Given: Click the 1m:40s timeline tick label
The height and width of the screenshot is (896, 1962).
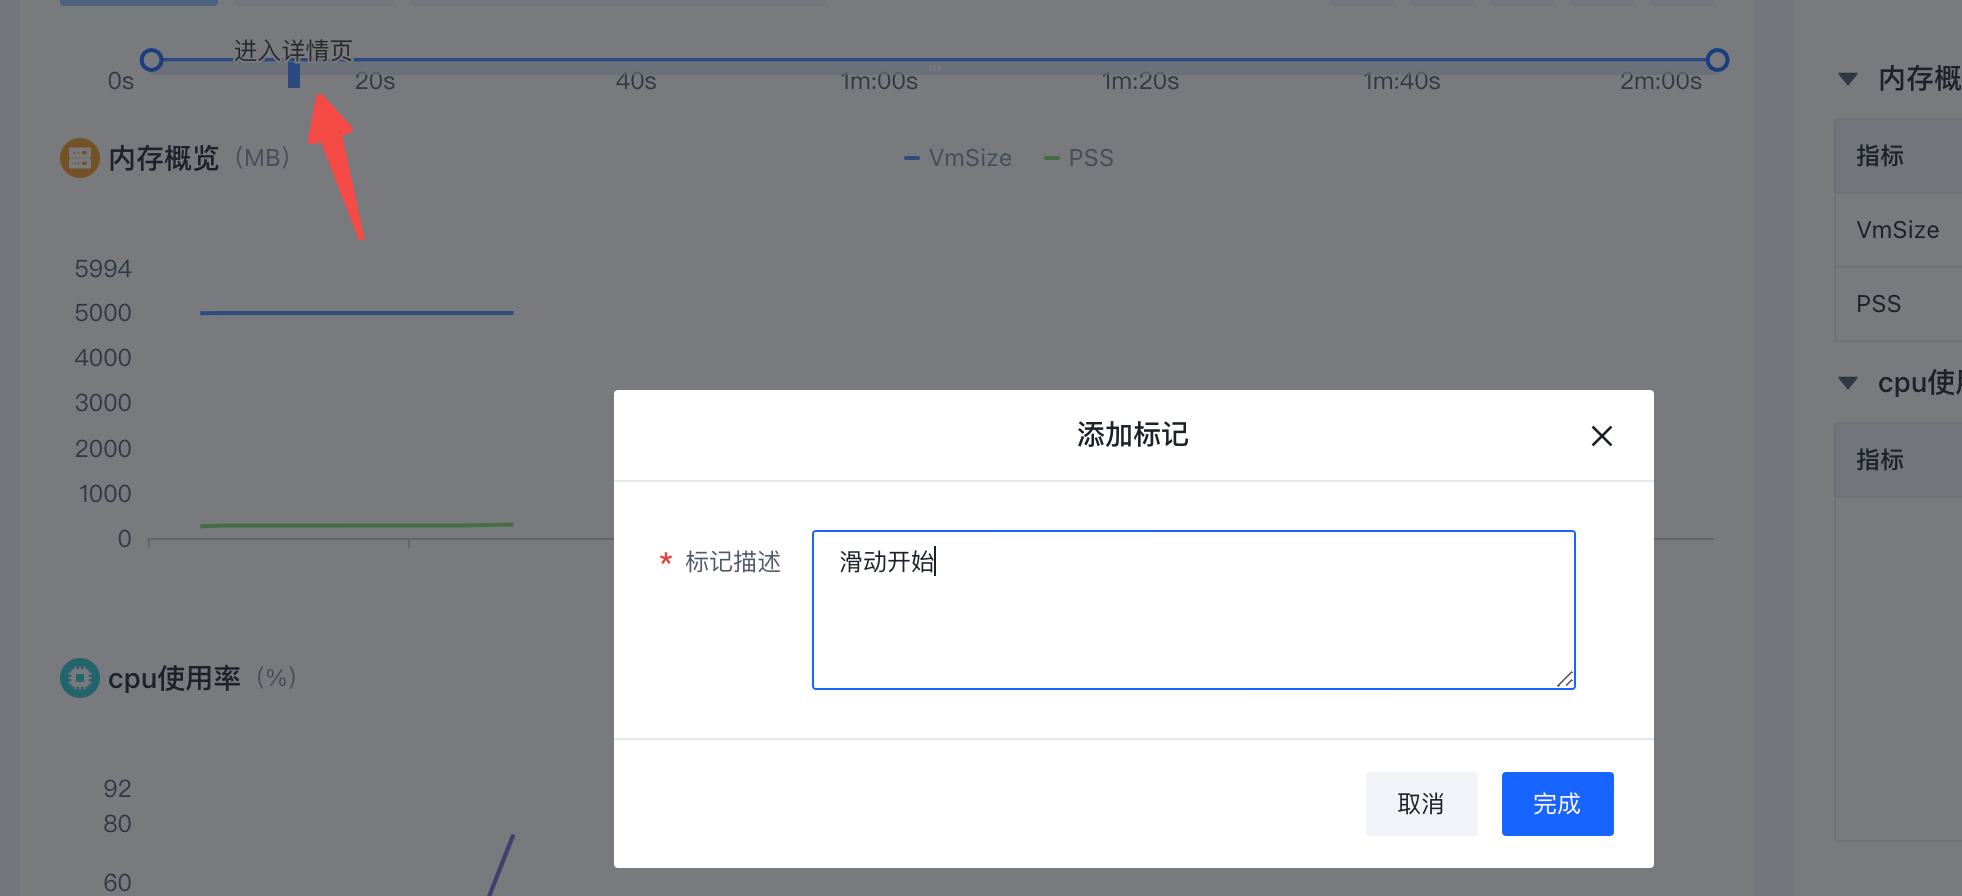Looking at the screenshot, I should [x=1401, y=82].
